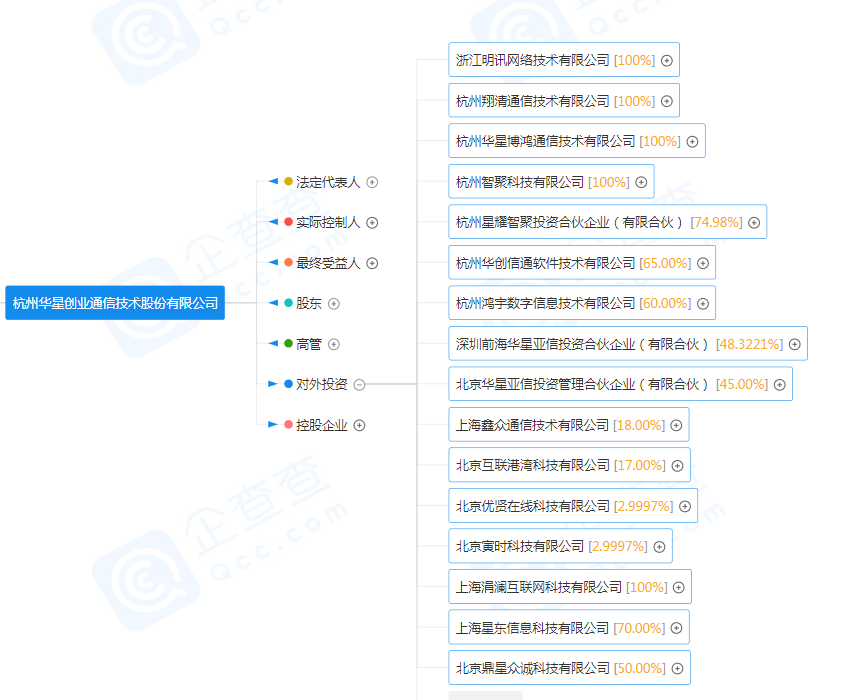Expand the 高管 branch
Screen dimensions: 843x700
coord(332,344)
